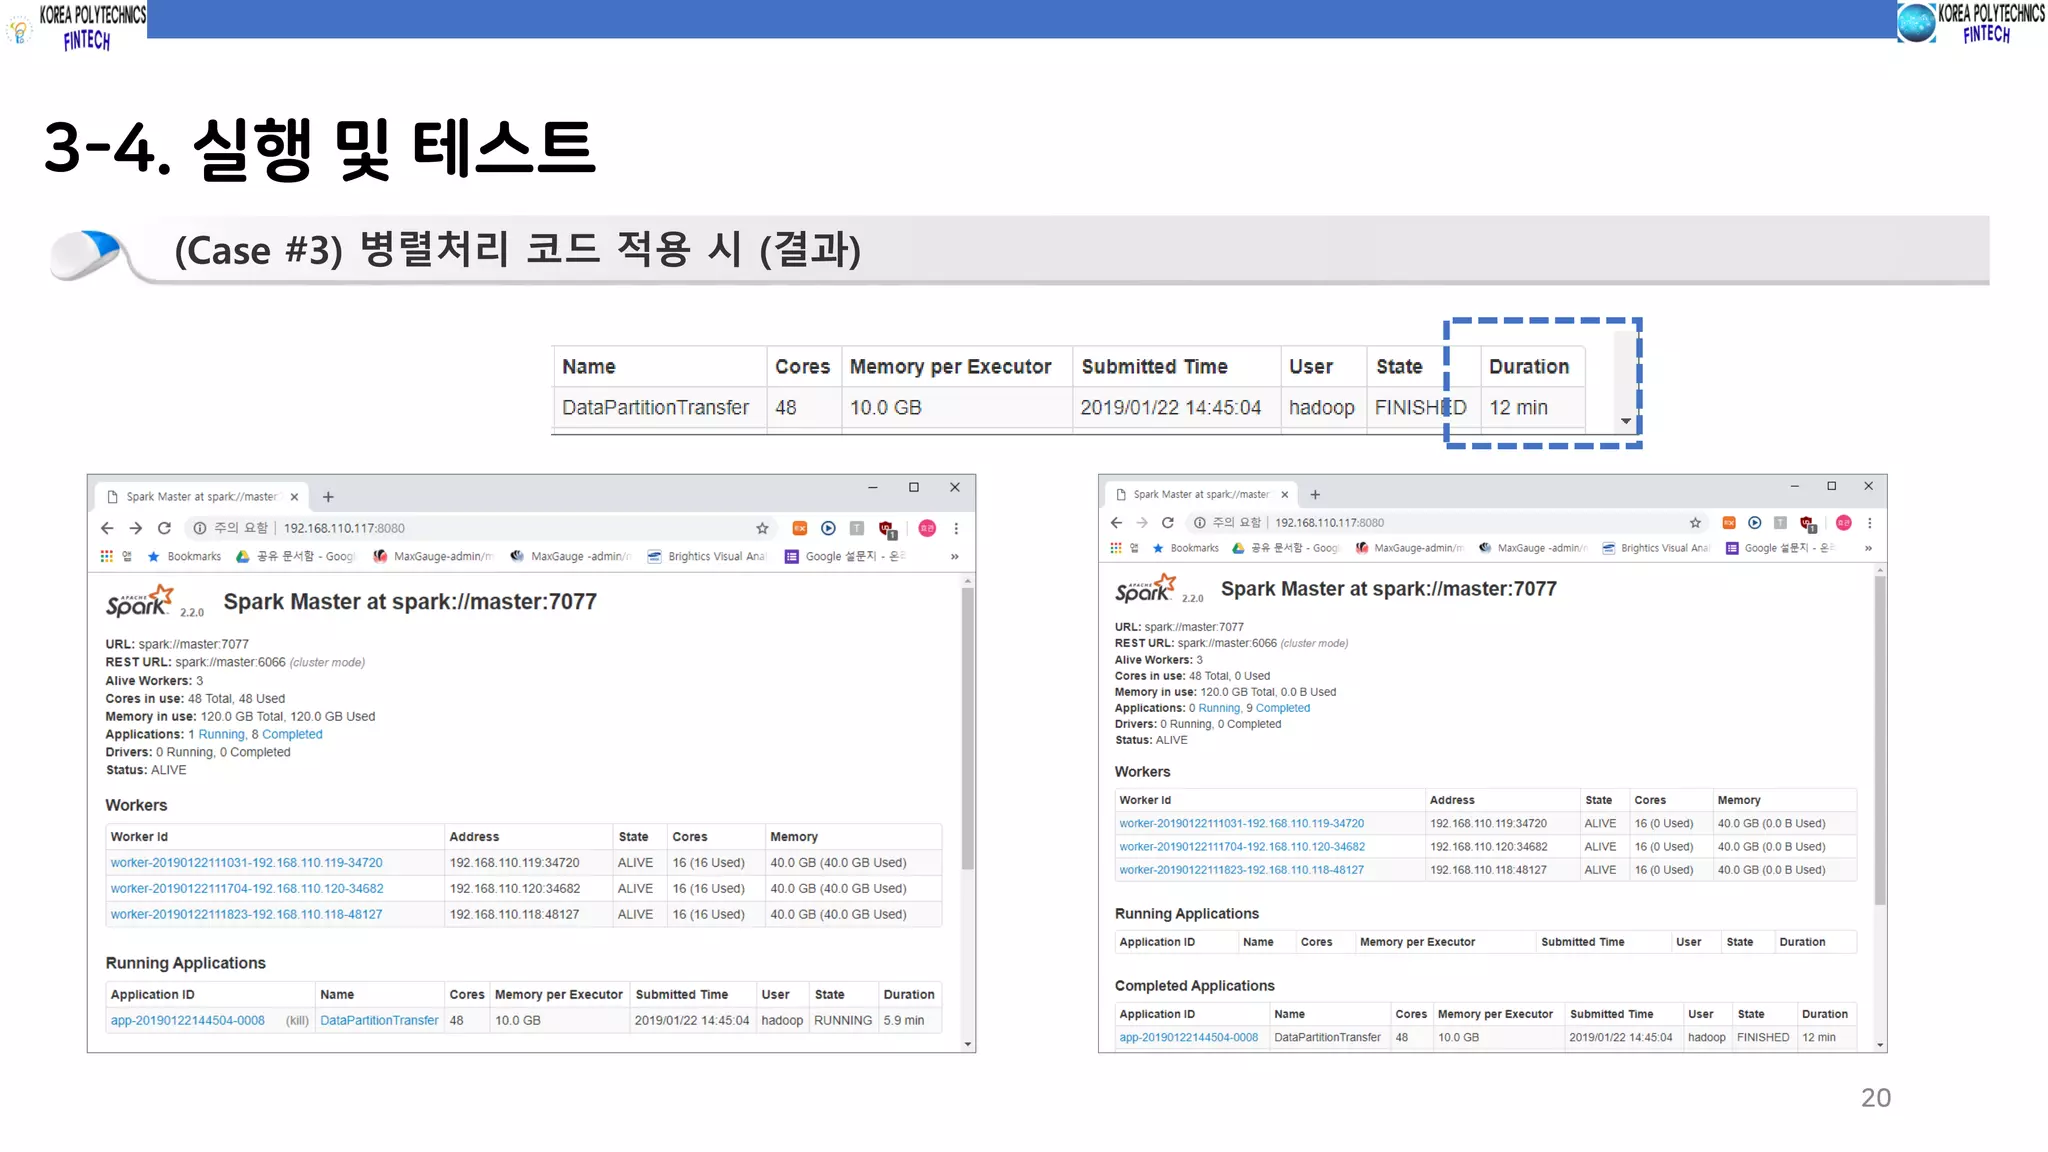Select Spark Master tab in right browser

pos(1200,494)
